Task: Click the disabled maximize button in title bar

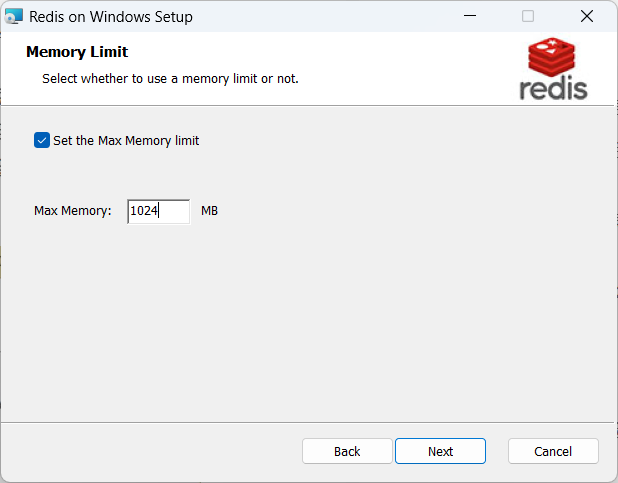Action: point(528,16)
